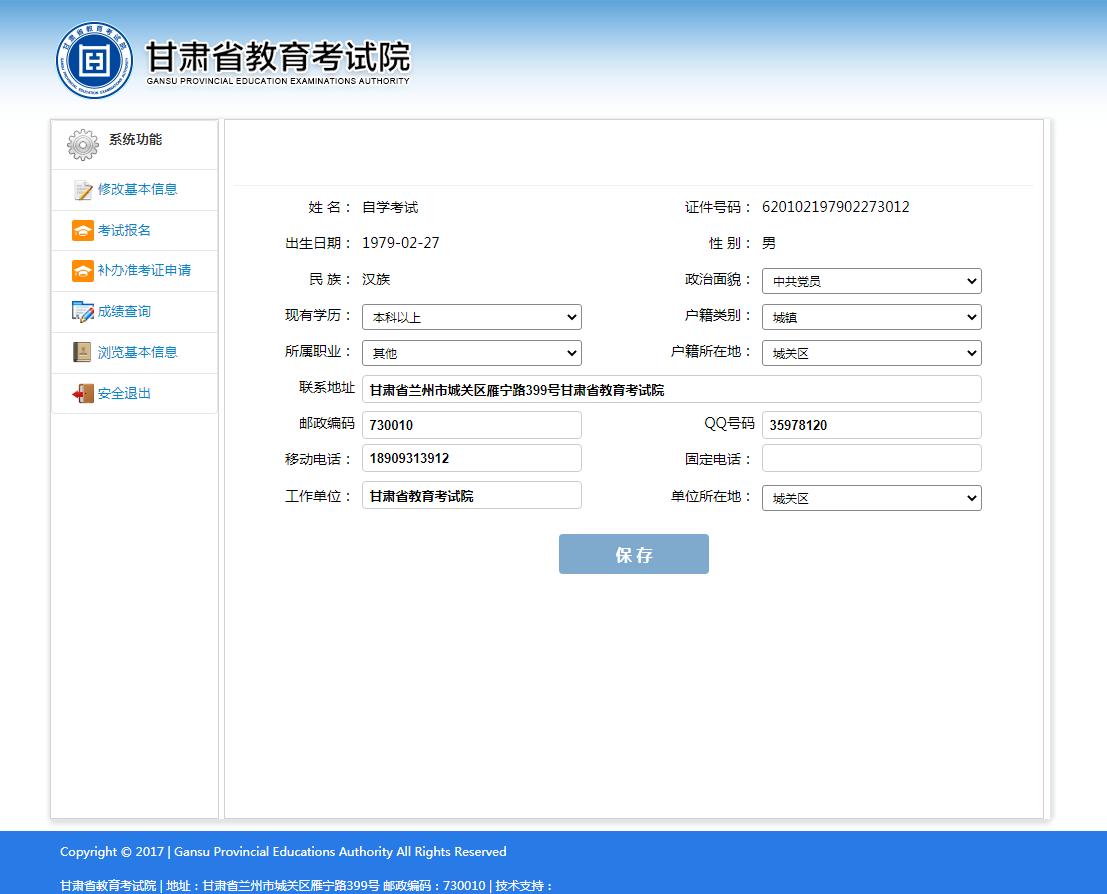This screenshot has width=1107, height=894.
Task: Expand the 现有学历 dropdown
Action: tap(471, 318)
